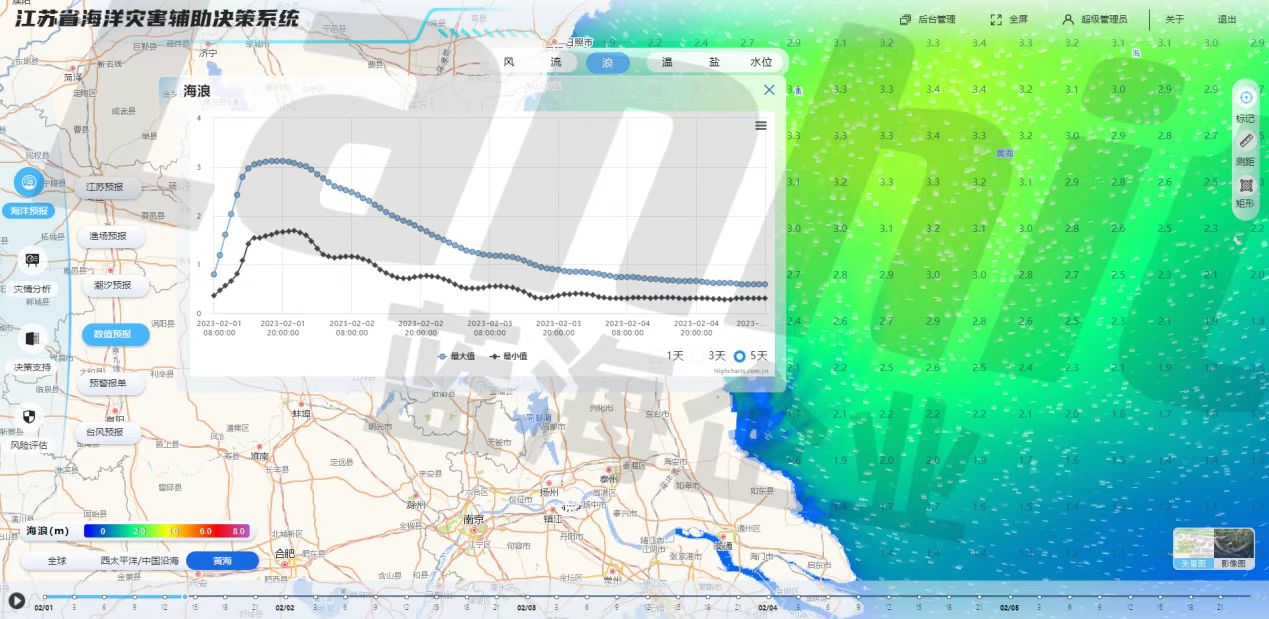Select the 决策支持 sidebar icon

click(x=32, y=340)
